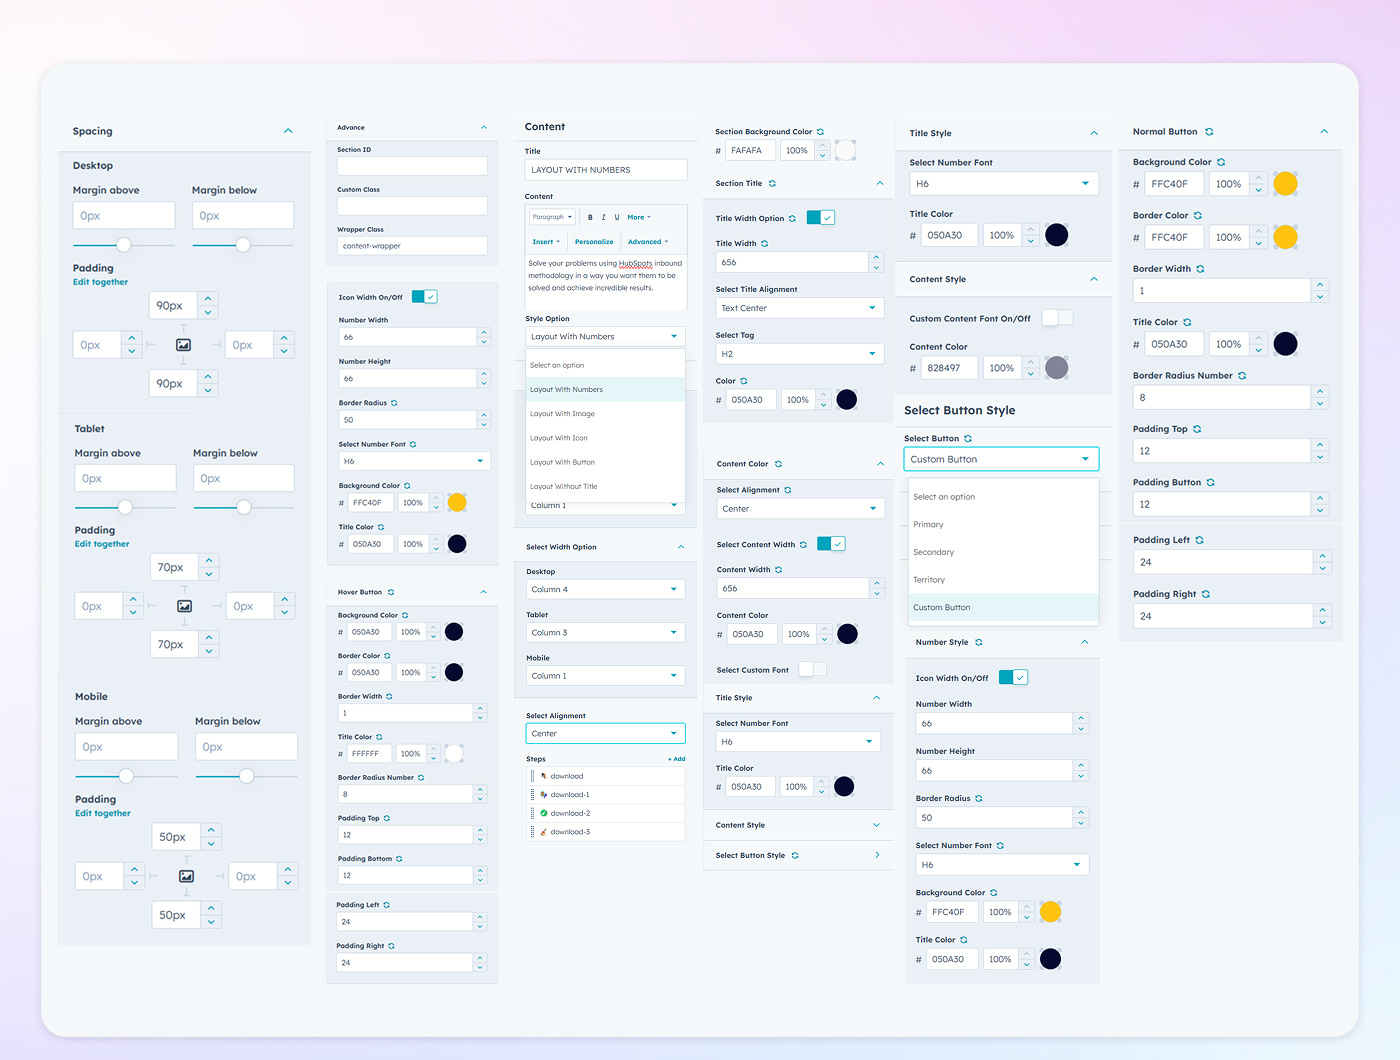Disable the Title Width Option toggle

pyautogui.click(x=820, y=218)
